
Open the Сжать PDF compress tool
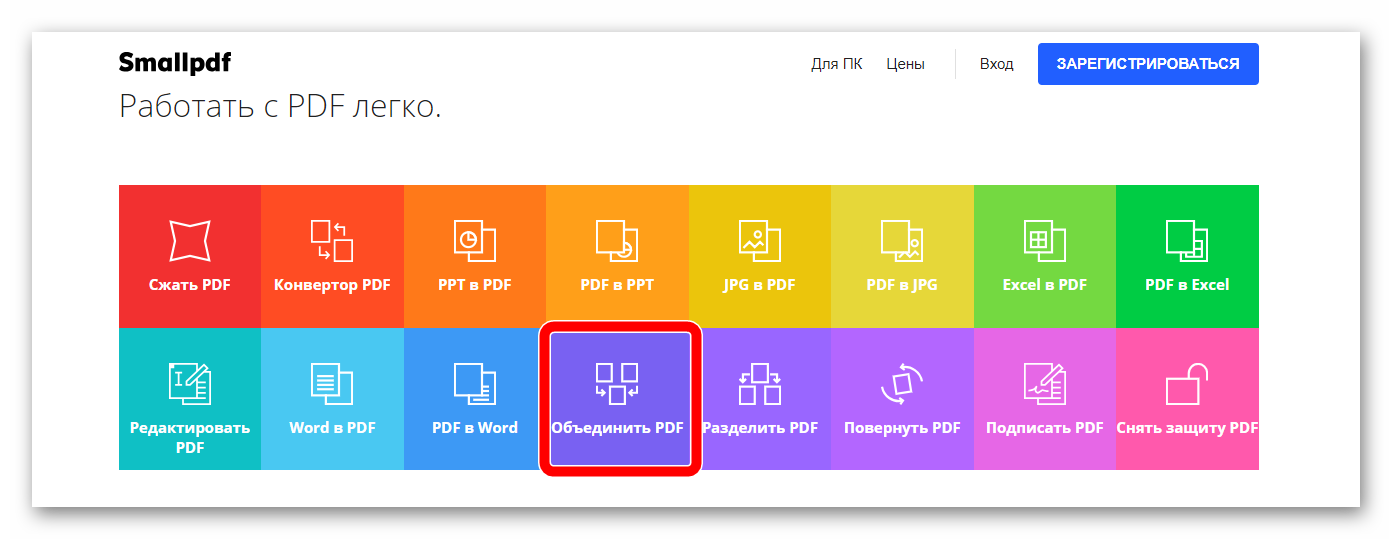point(190,256)
